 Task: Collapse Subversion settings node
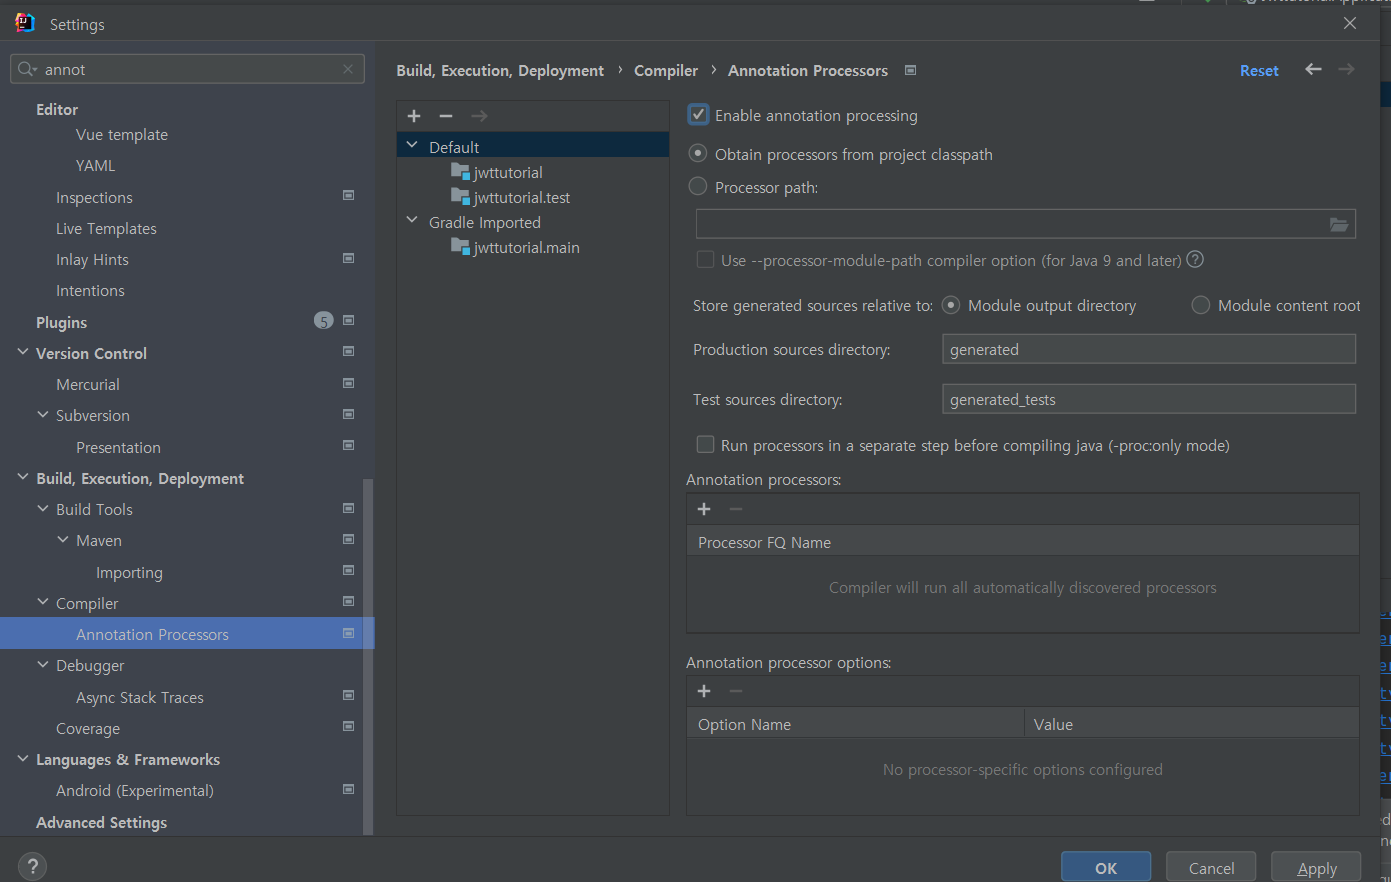tap(43, 415)
